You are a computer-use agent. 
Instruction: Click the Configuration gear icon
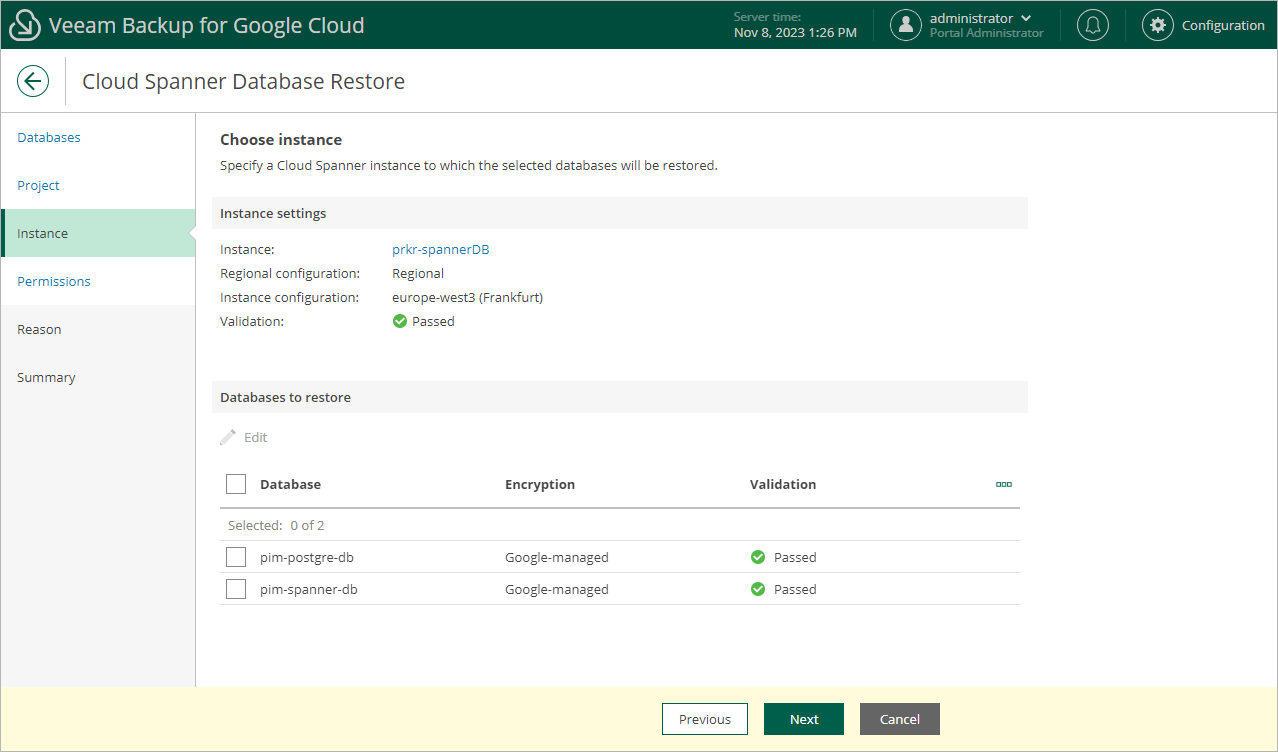pyautogui.click(x=1158, y=26)
